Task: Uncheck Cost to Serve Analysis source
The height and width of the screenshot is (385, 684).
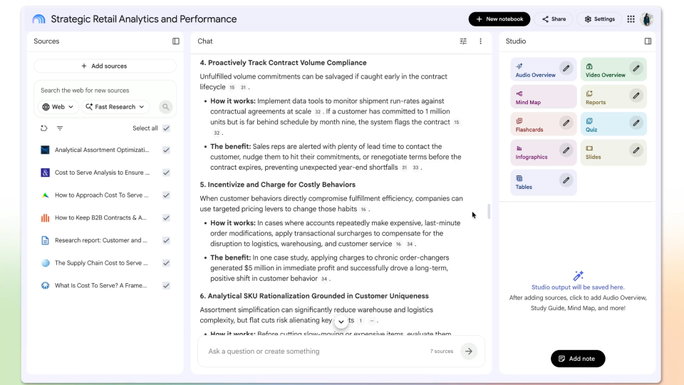Action: [166, 173]
